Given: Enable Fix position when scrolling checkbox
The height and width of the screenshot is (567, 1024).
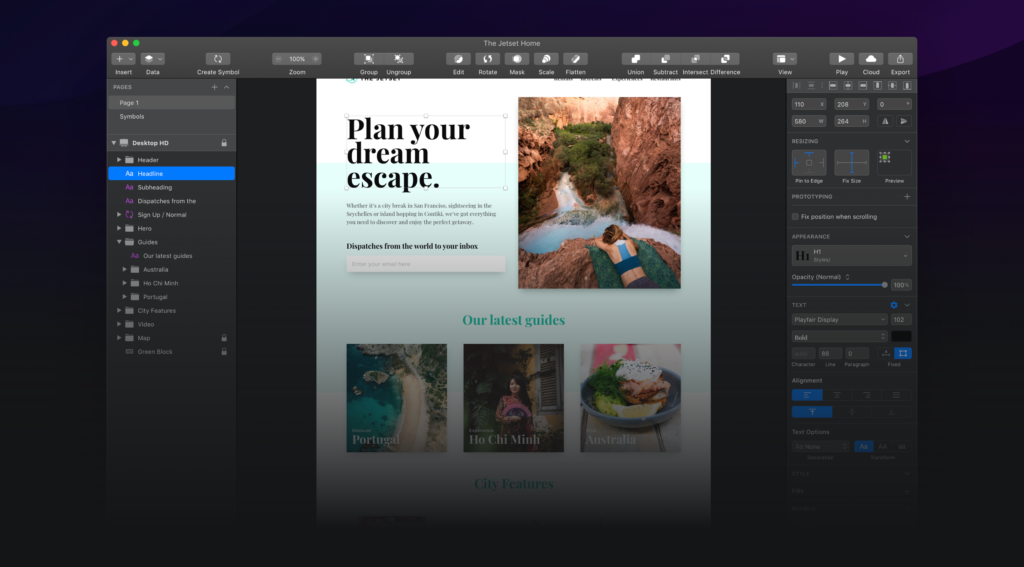Looking at the screenshot, I should pos(796,216).
